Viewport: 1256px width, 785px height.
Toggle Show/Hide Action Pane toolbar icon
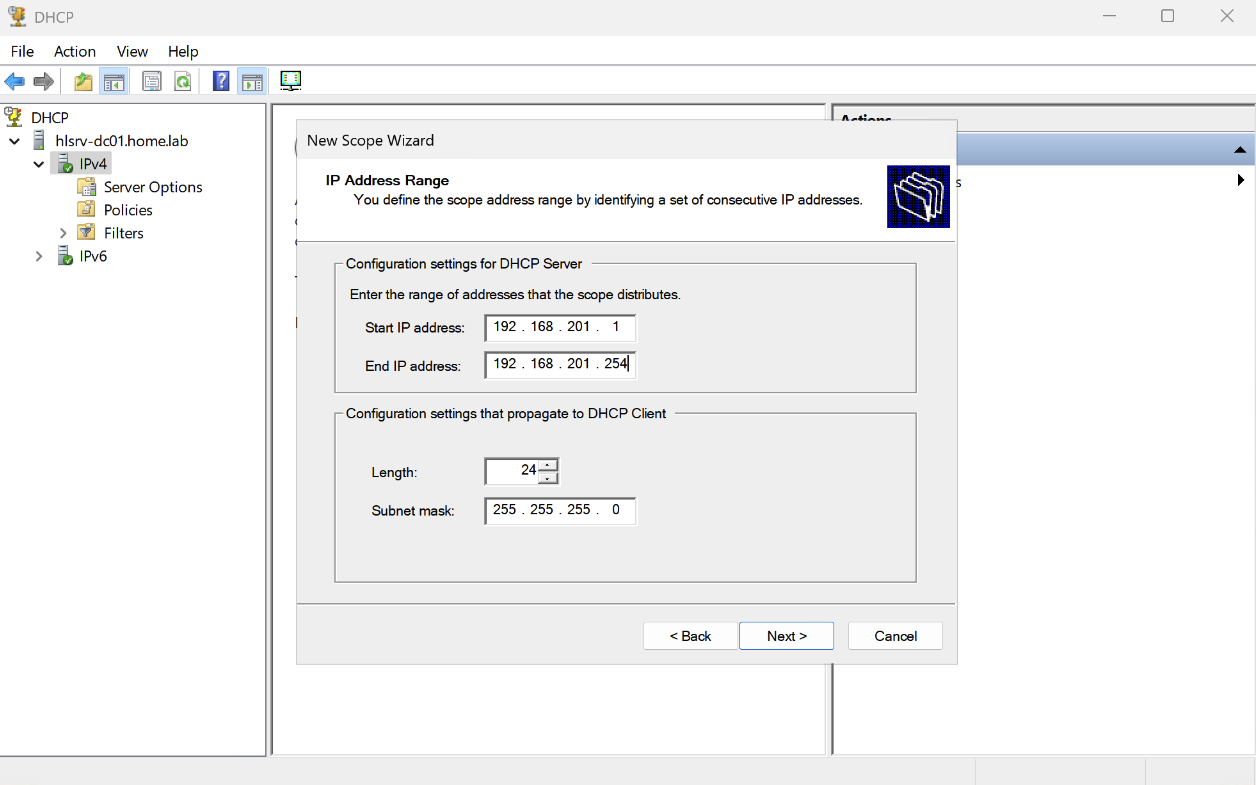coord(252,82)
